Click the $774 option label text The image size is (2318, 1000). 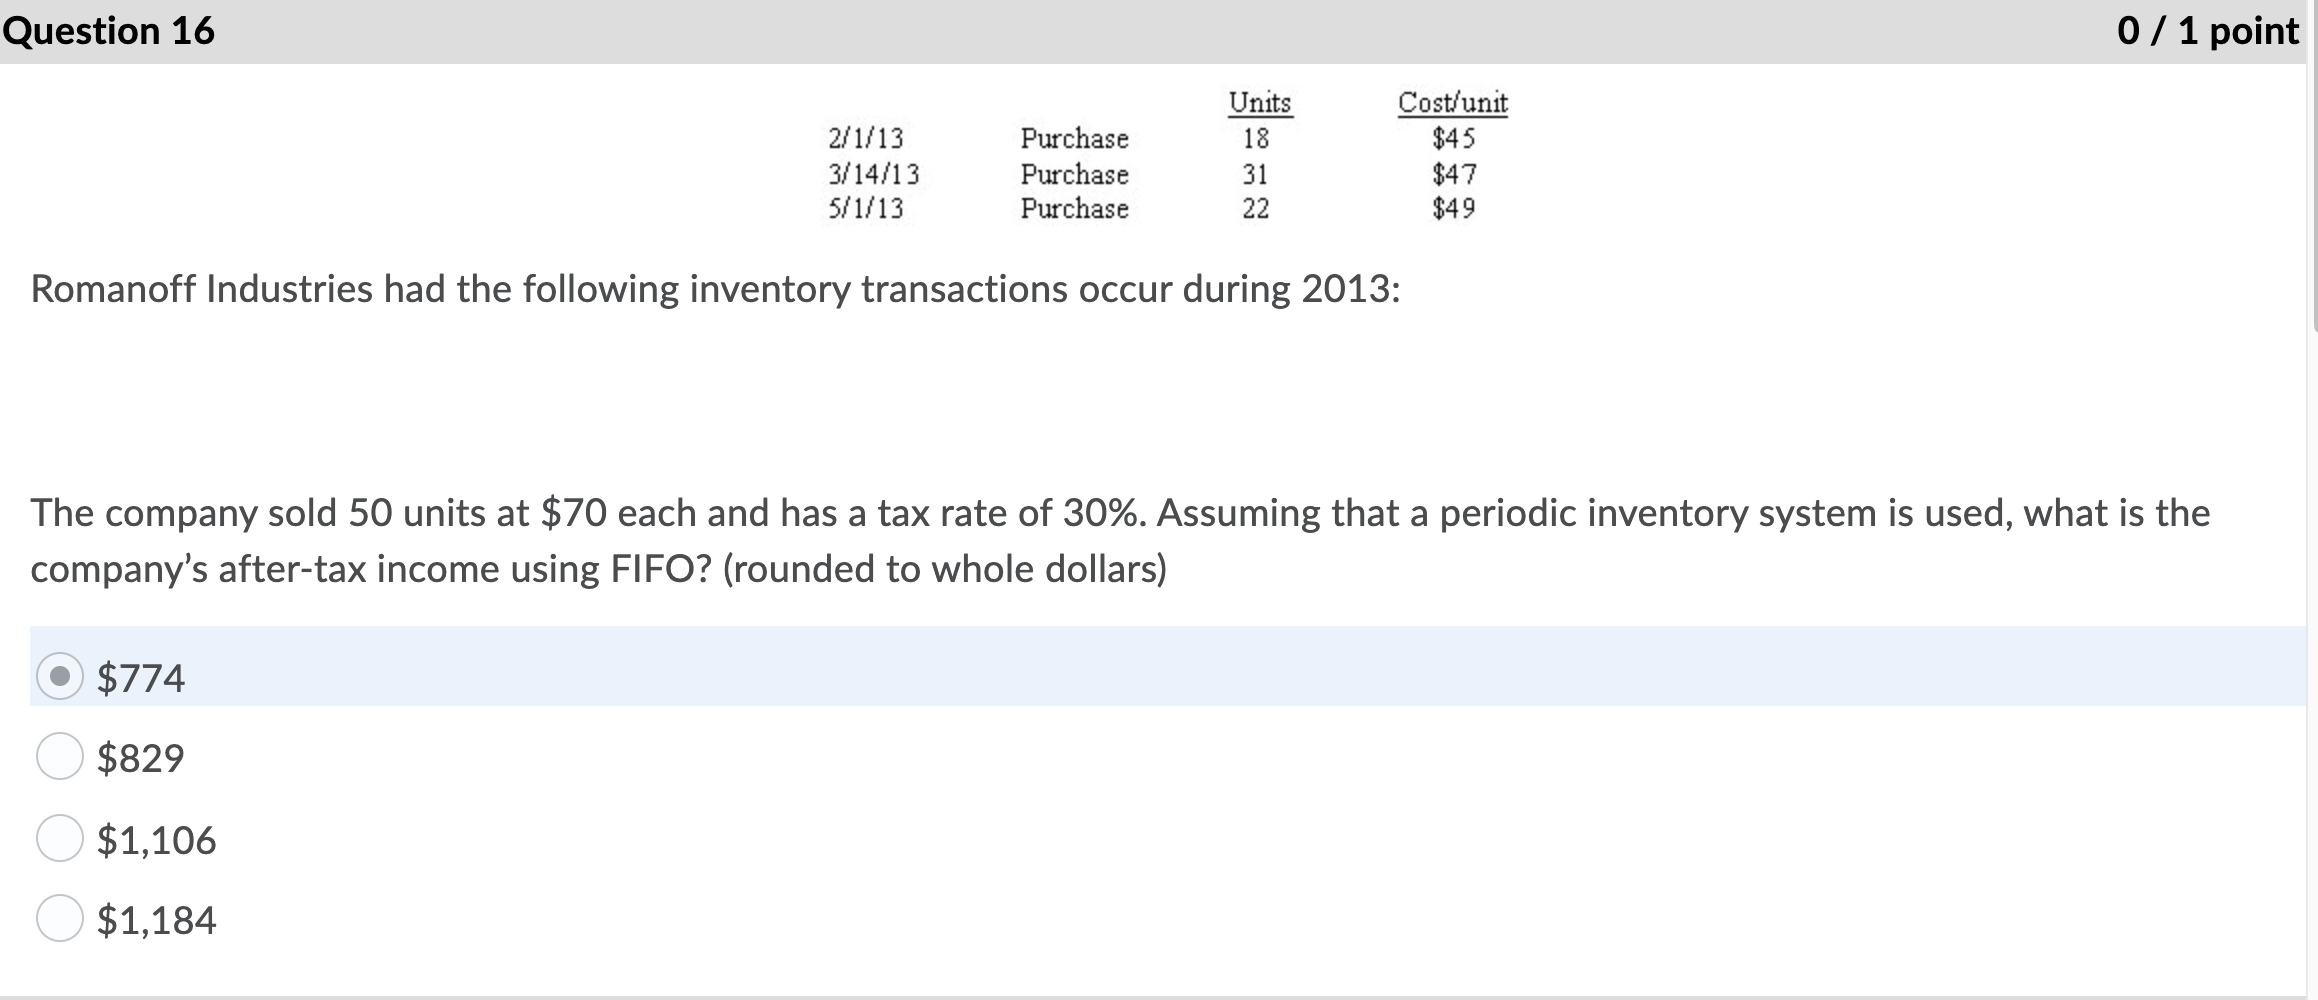(x=139, y=676)
